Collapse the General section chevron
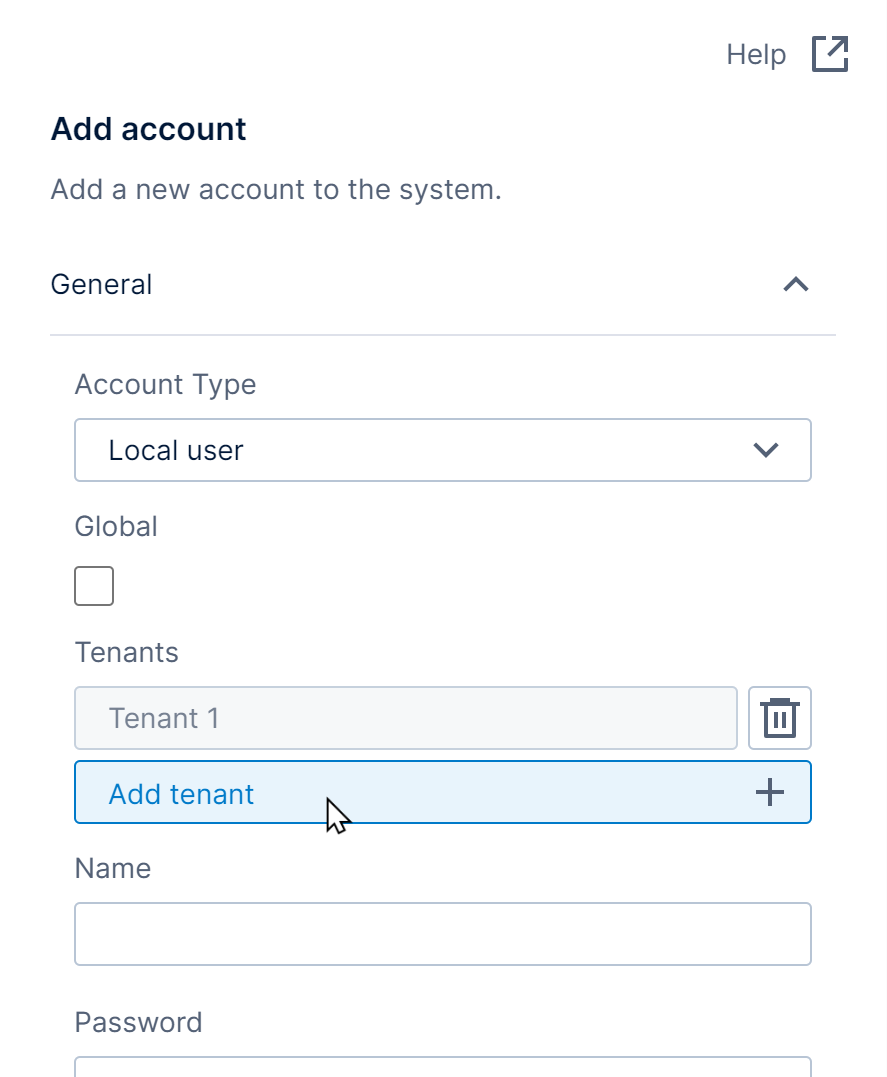This screenshot has height=1077, width=887. point(795,285)
